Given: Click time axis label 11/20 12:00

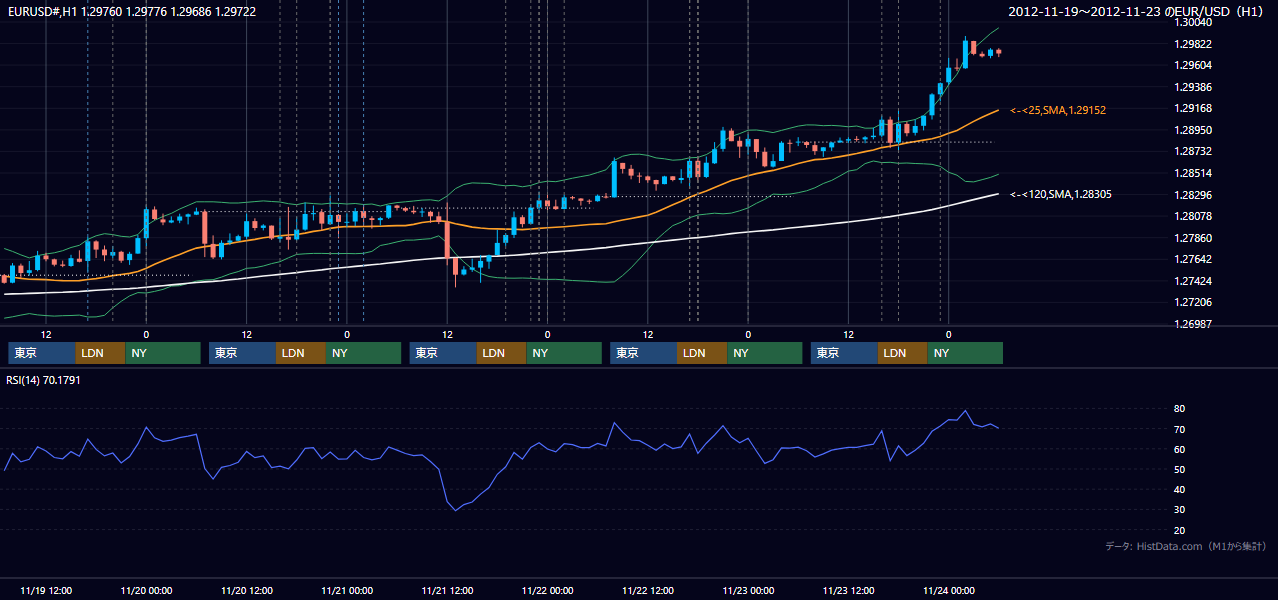Looking at the screenshot, I should [246, 590].
